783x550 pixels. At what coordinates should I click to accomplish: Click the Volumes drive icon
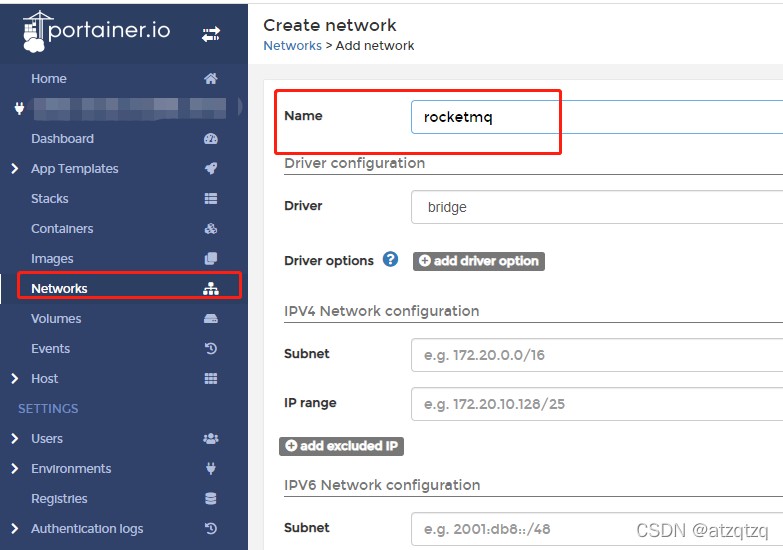(211, 319)
